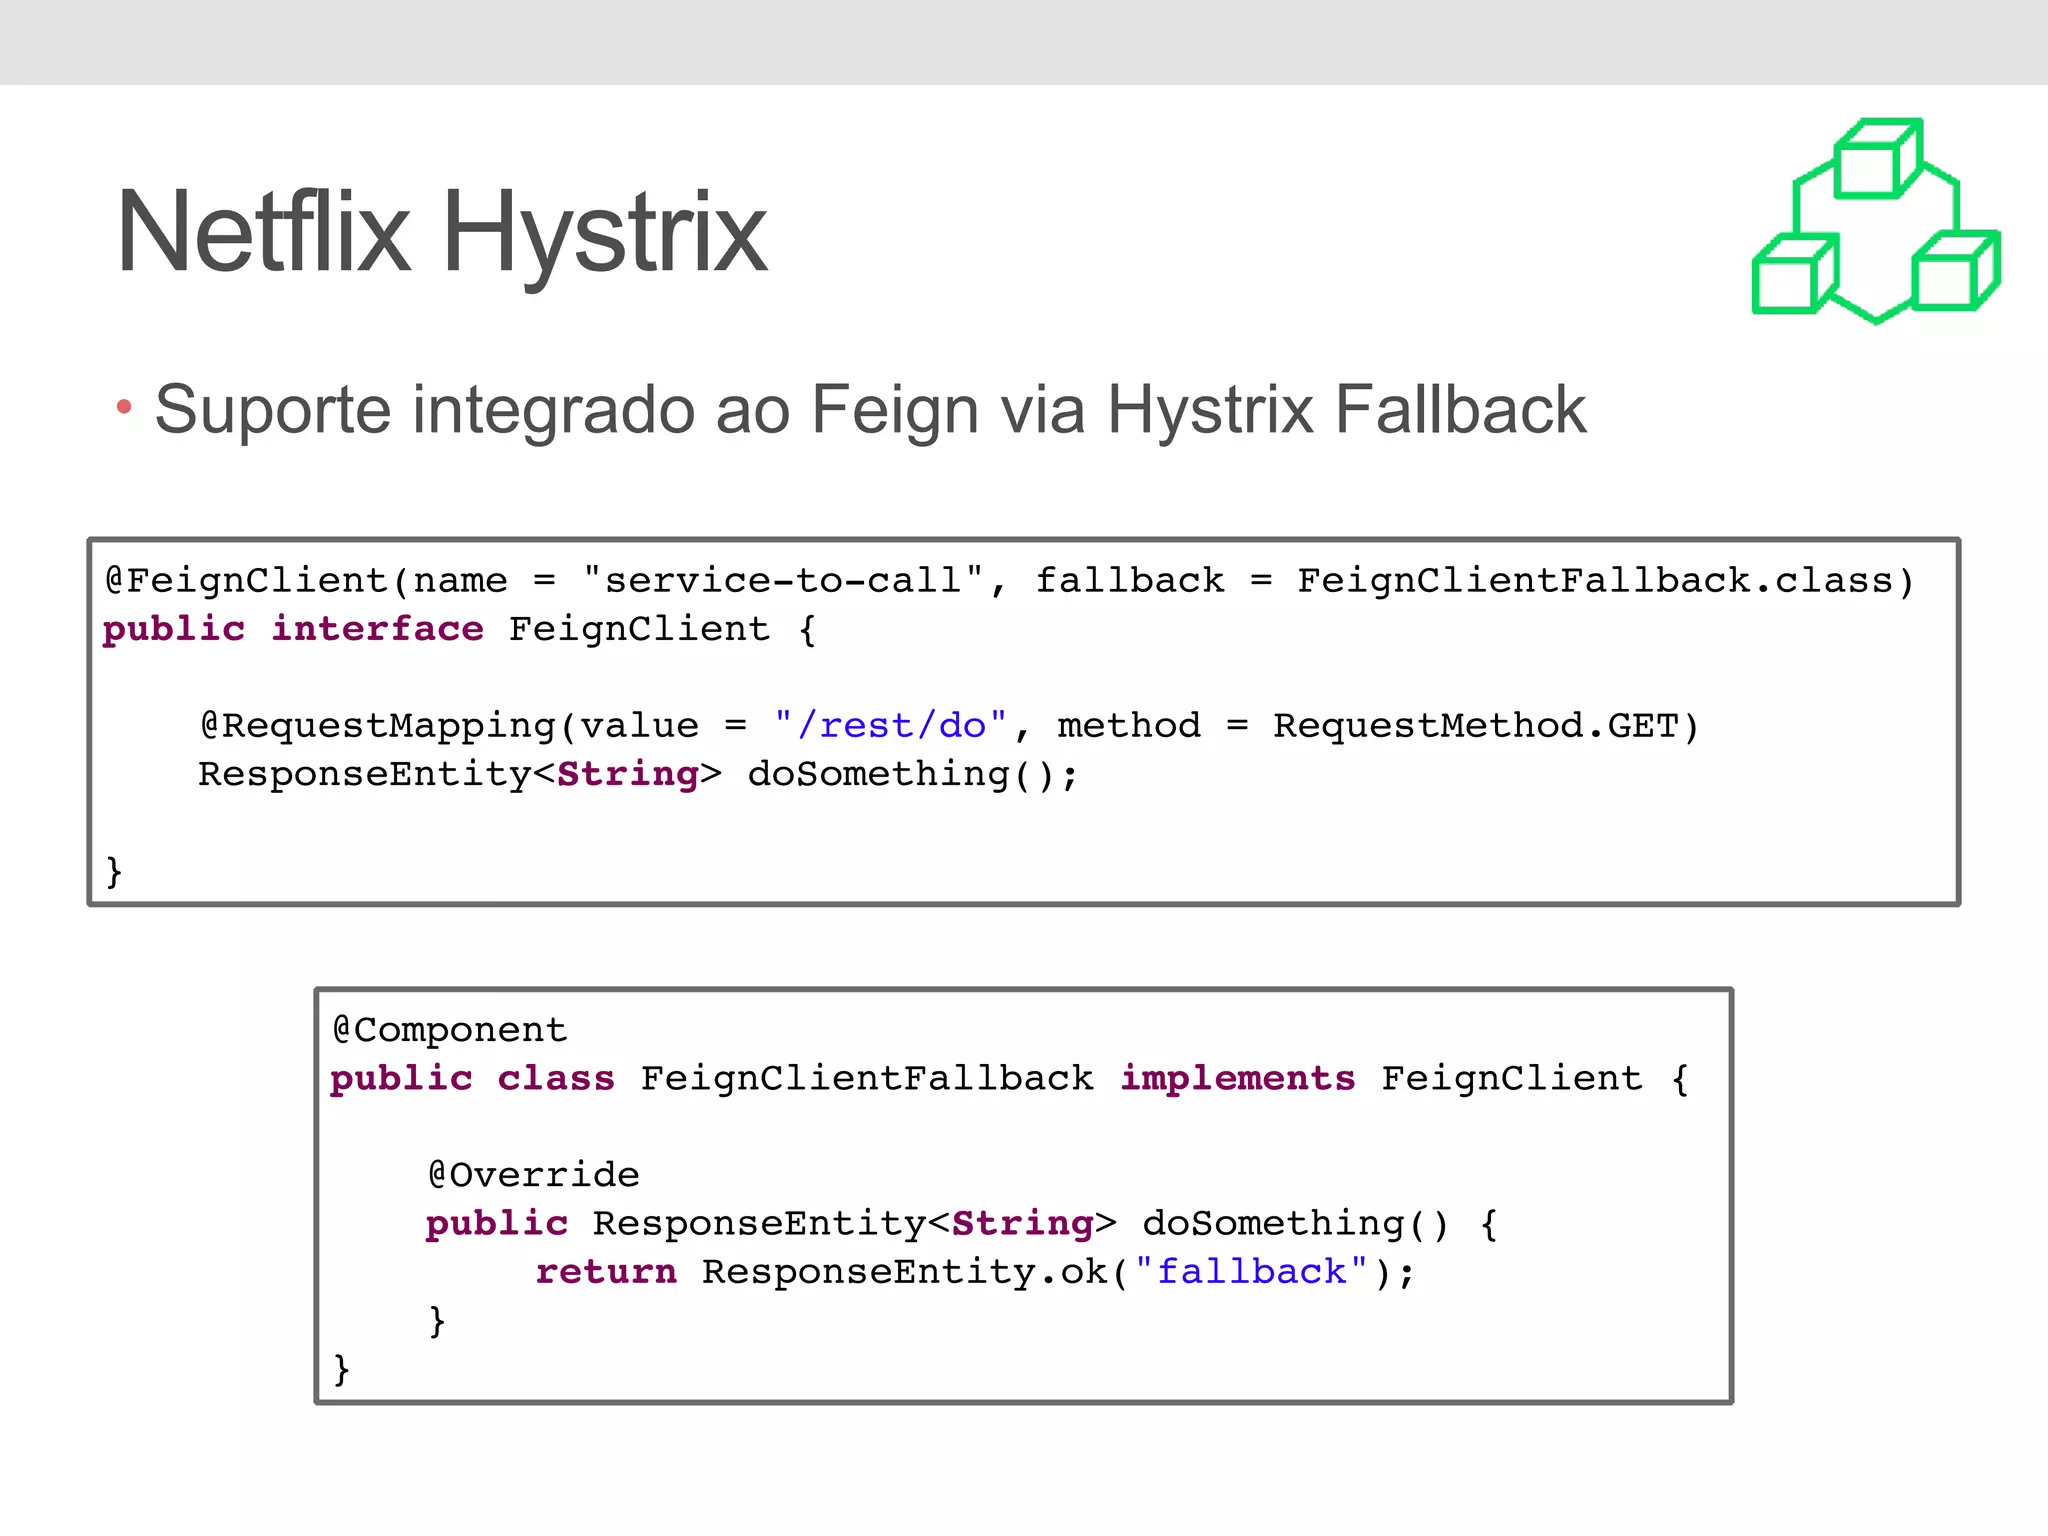The width and height of the screenshot is (2048, 1536).
Task: Click the "/rest/do" string literal
Action: (890, 725)
